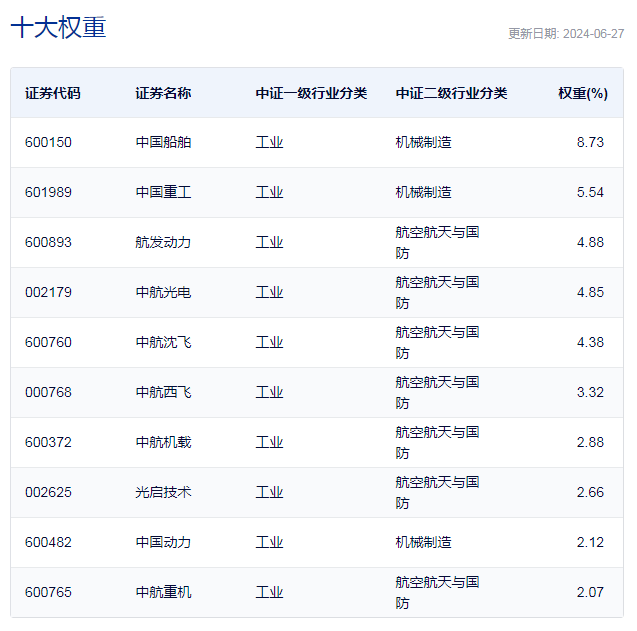Click the 十大权重 heading
Screen dimensions: 637x631
(x=58, y=28)
